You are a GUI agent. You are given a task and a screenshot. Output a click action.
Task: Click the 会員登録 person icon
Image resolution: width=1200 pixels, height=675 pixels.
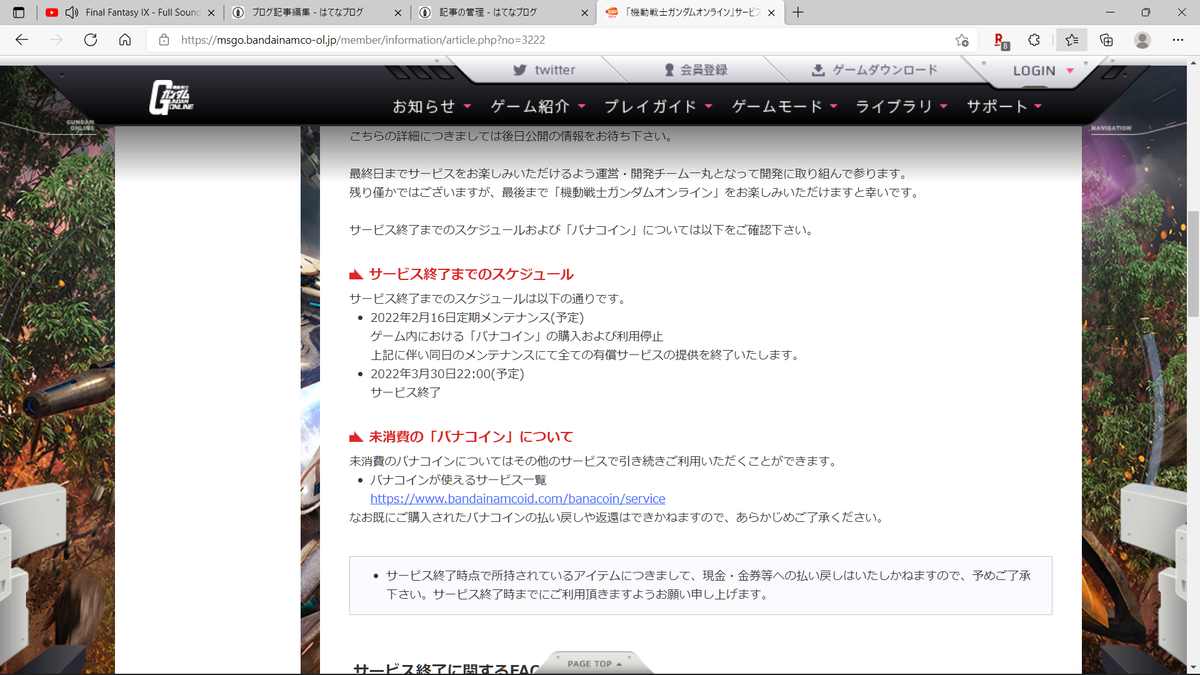click(x=670, y=70)
